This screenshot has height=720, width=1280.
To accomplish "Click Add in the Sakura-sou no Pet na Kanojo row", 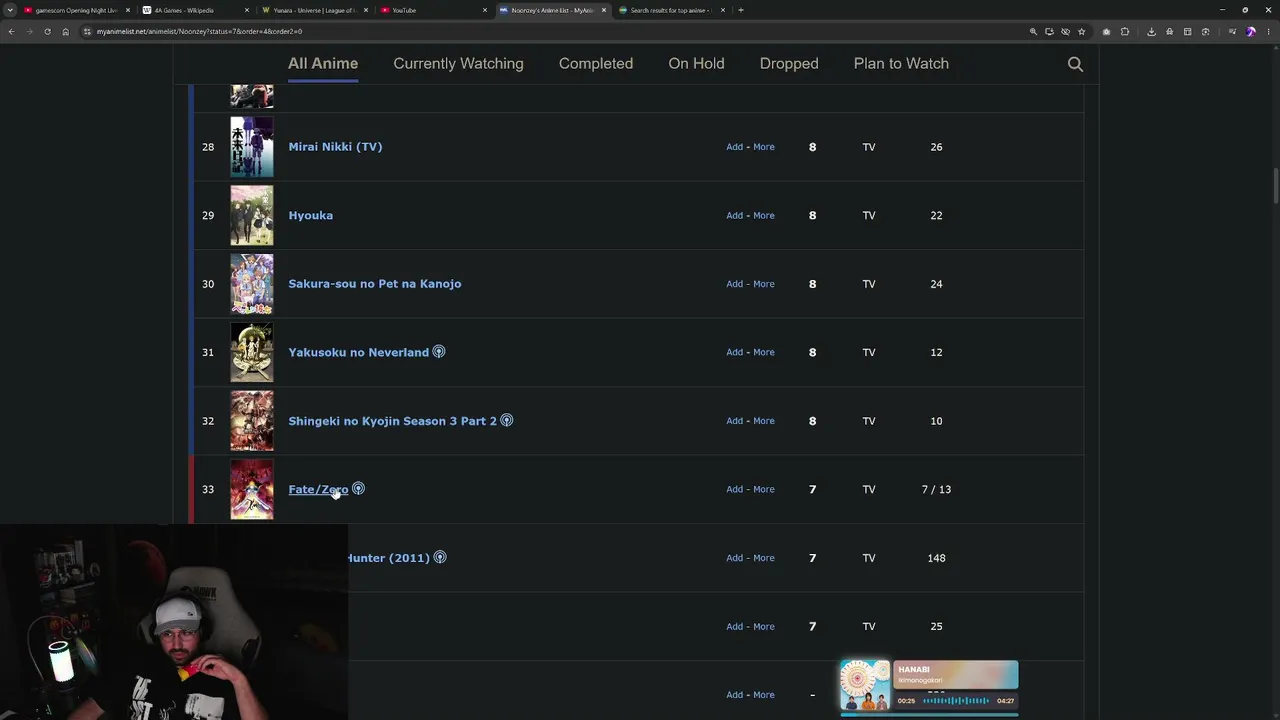I will point(734,284).
